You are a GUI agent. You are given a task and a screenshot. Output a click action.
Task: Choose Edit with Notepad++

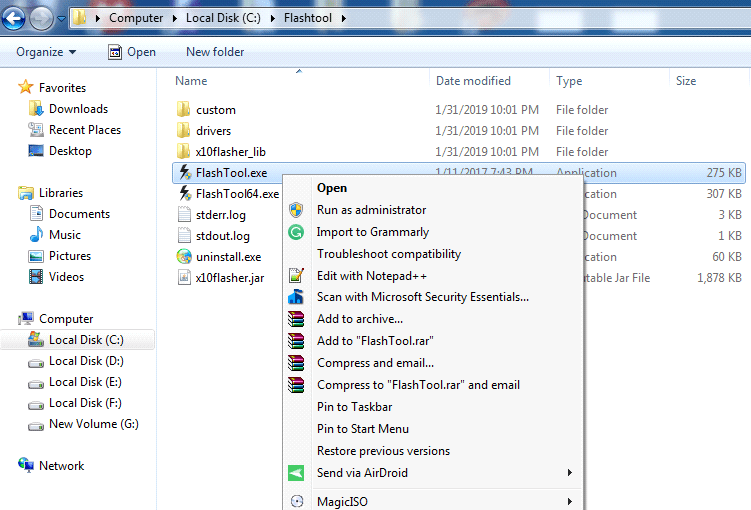click(x=433, y=276)
